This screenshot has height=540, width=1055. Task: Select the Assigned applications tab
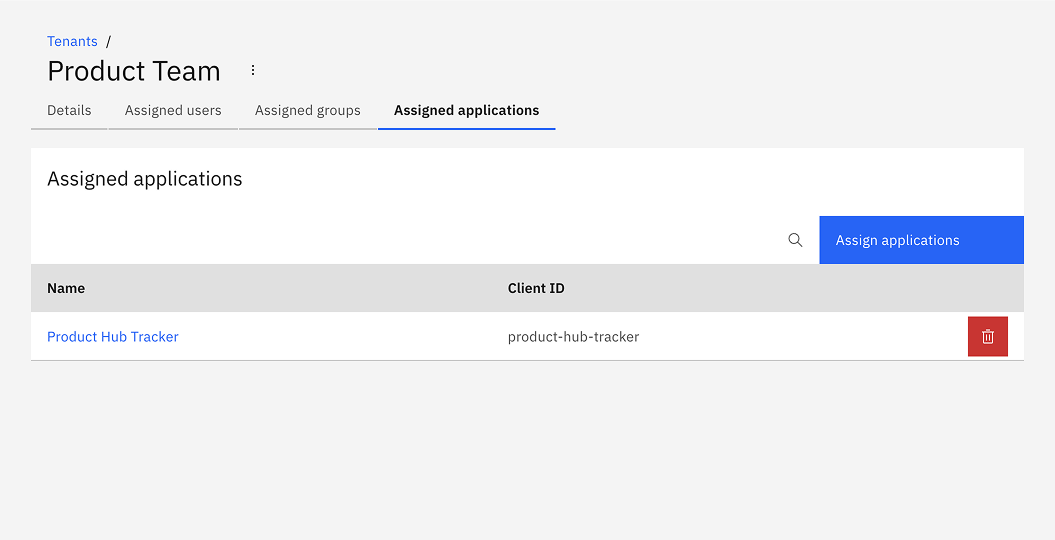(x=466, y=110)
